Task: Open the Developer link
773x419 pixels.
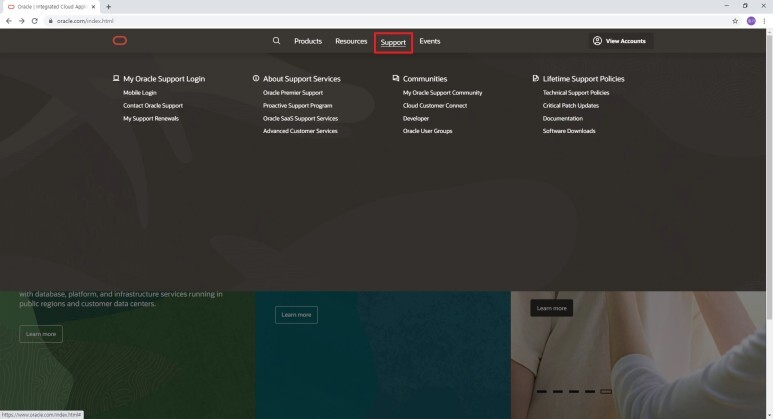Action: (416, 118)
